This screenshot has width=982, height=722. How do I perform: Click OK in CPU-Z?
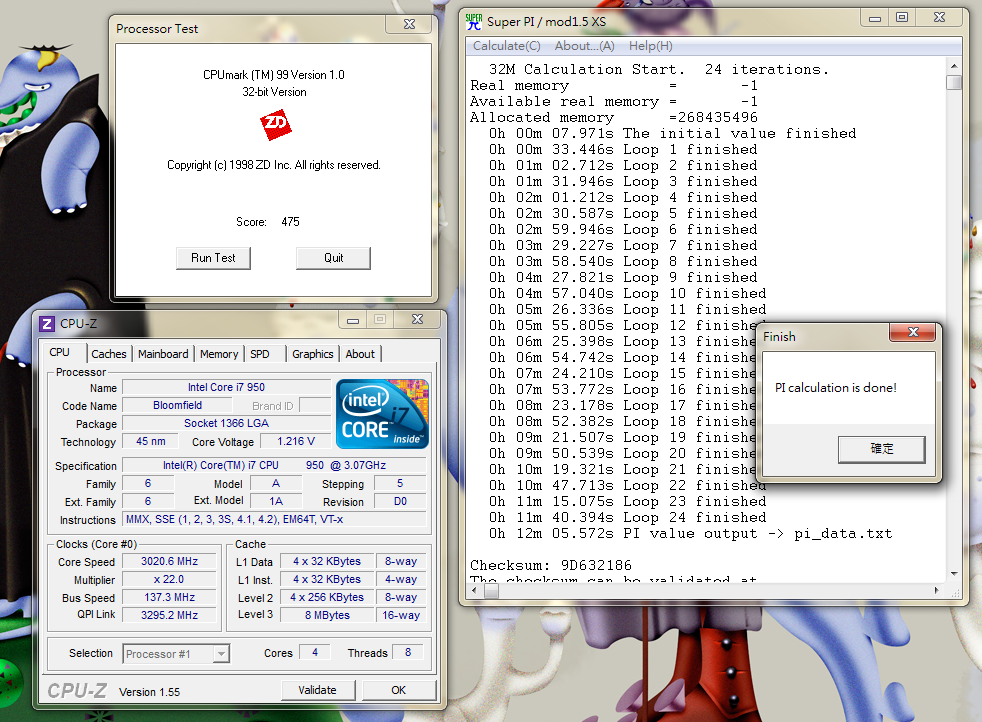point(399,690)
